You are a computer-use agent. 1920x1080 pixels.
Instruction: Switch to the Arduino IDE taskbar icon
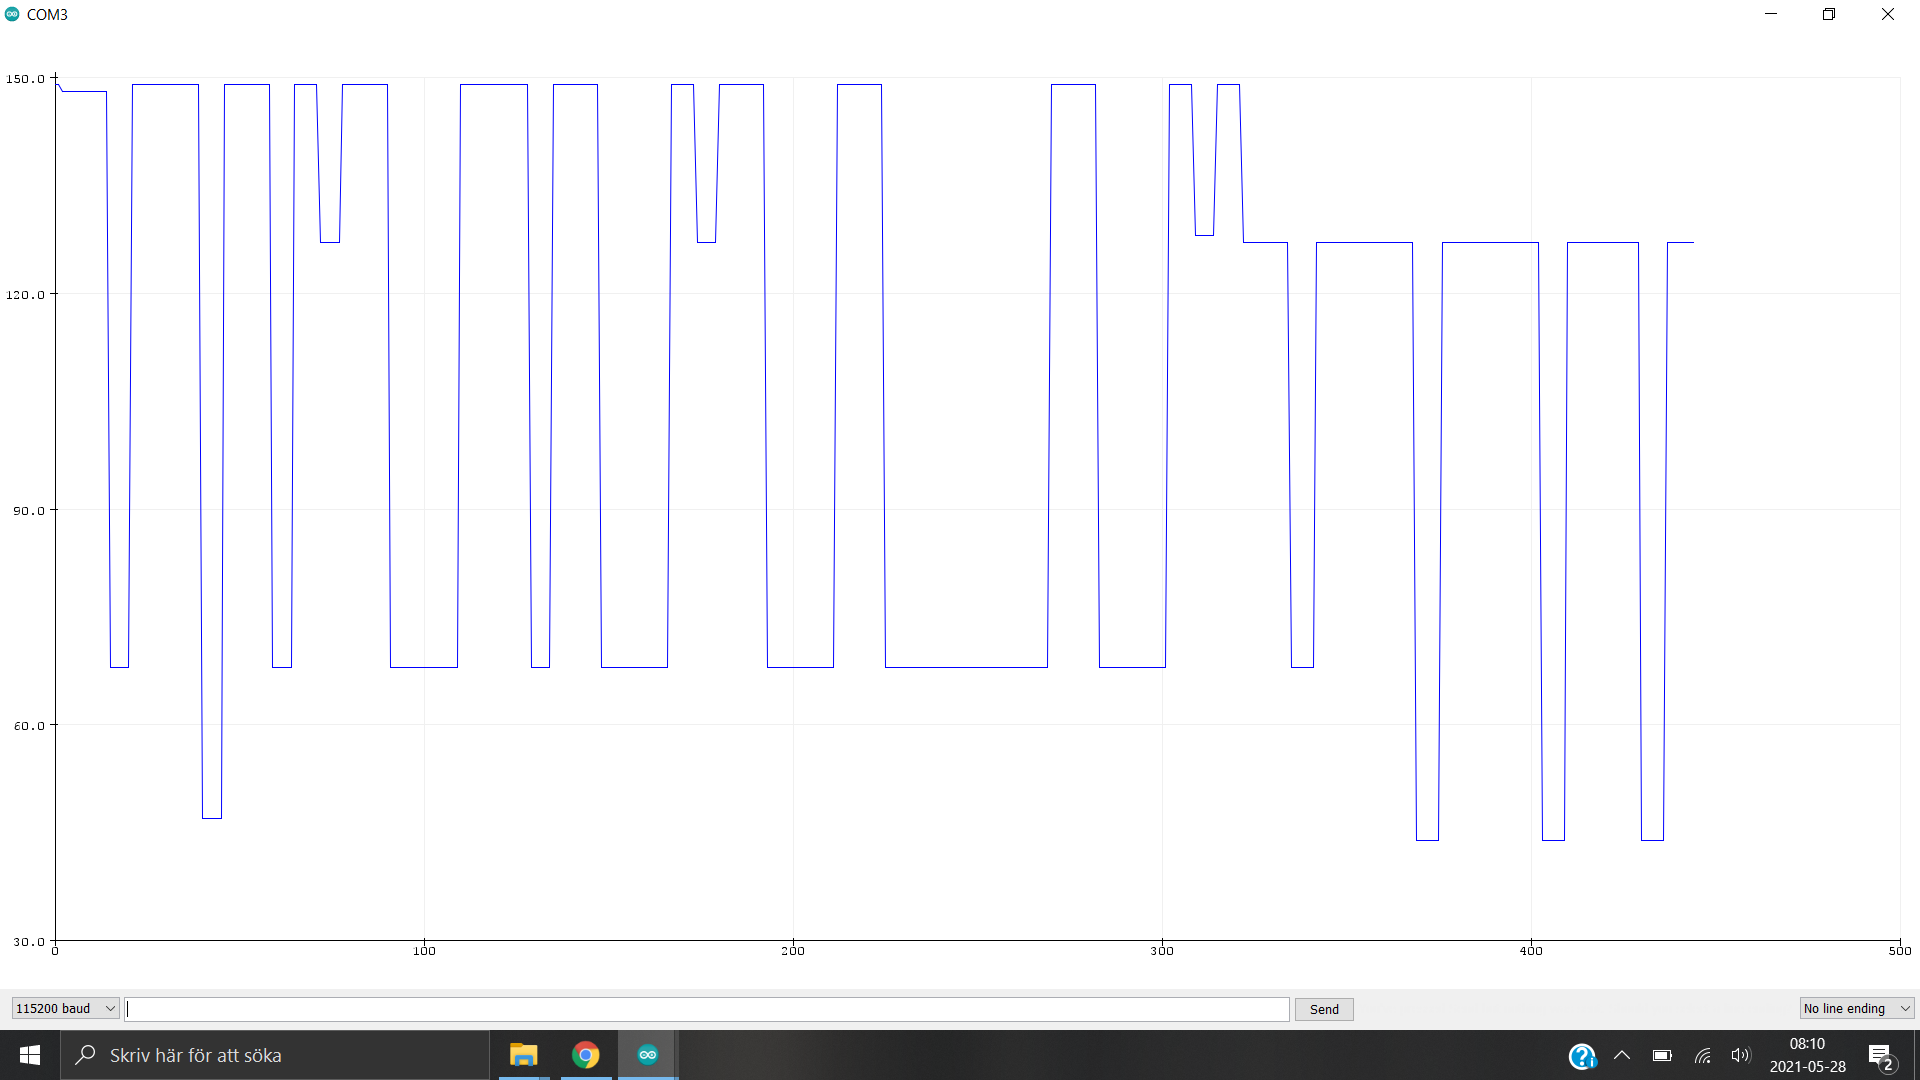[x=648, y=1055]
